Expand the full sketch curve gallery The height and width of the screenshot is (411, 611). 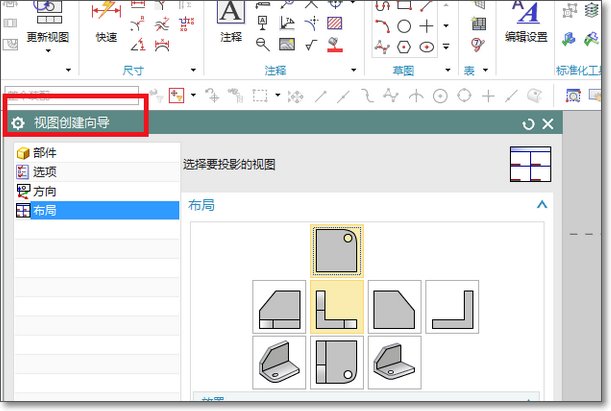click(x=446, y=46)
